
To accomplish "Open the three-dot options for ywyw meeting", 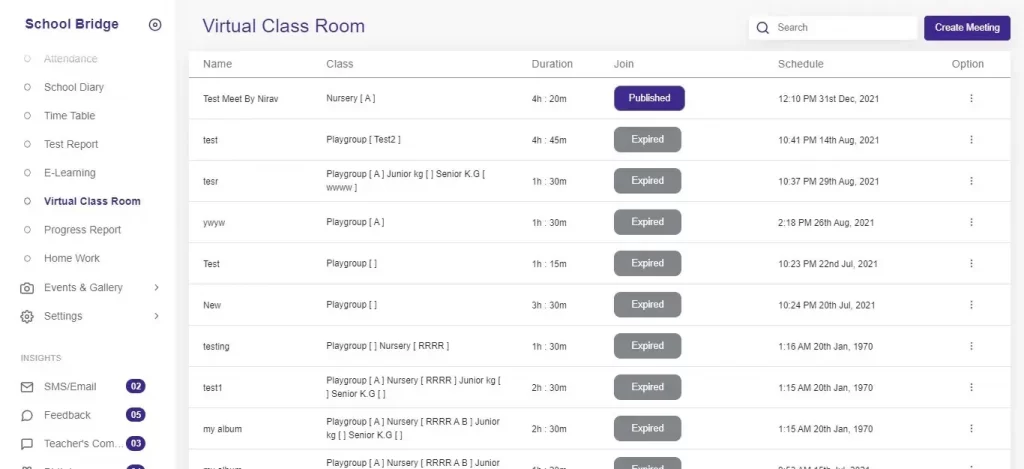I will pyautogui.click(x=971, y=222).
